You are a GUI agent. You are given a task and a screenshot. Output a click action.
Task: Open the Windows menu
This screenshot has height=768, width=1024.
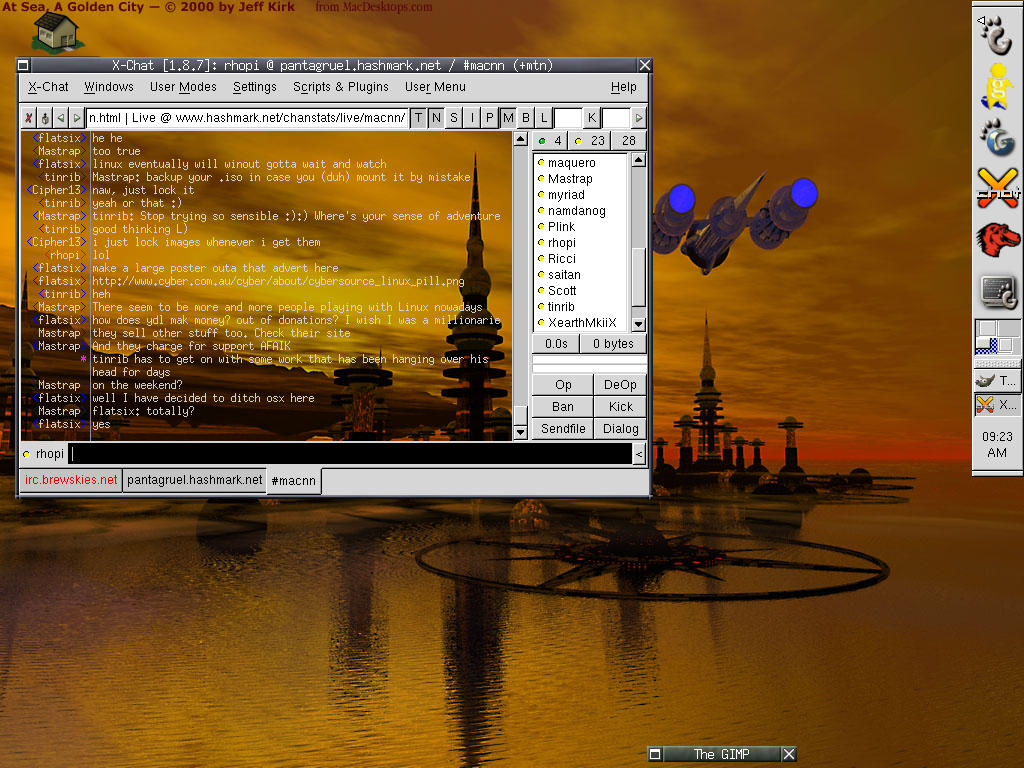point(109,87)
